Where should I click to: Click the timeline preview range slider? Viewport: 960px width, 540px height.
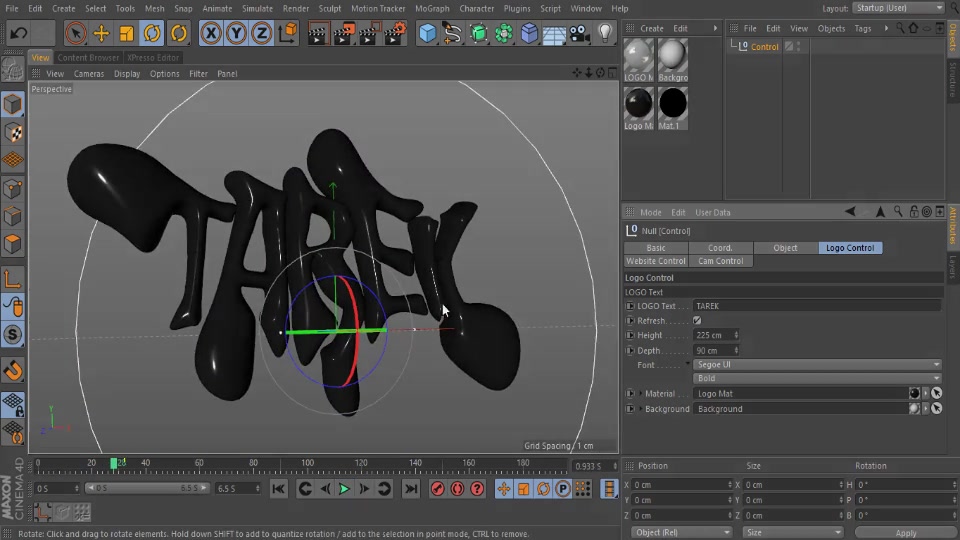pos(147,488)
